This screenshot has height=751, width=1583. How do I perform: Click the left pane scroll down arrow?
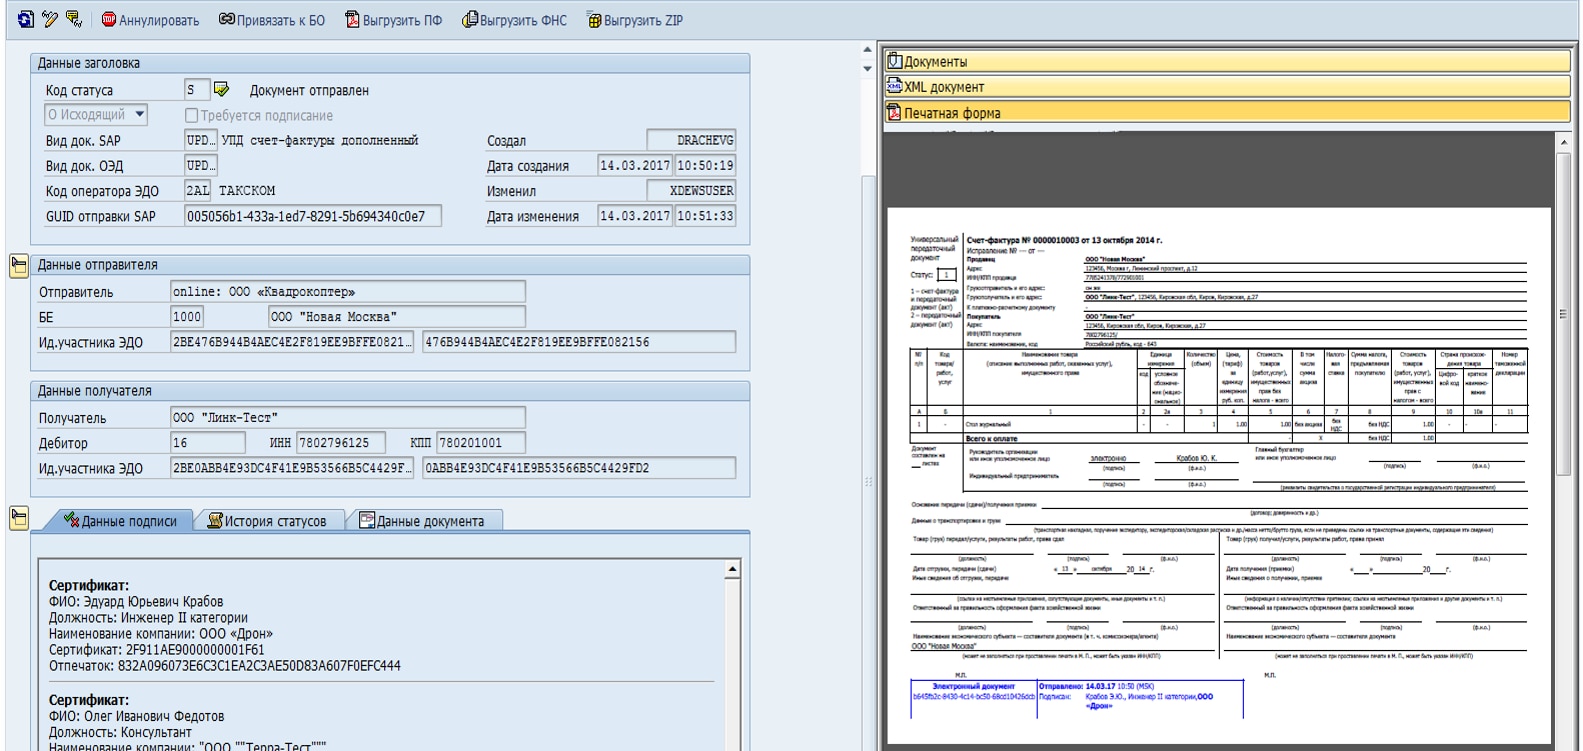(867, 68)
